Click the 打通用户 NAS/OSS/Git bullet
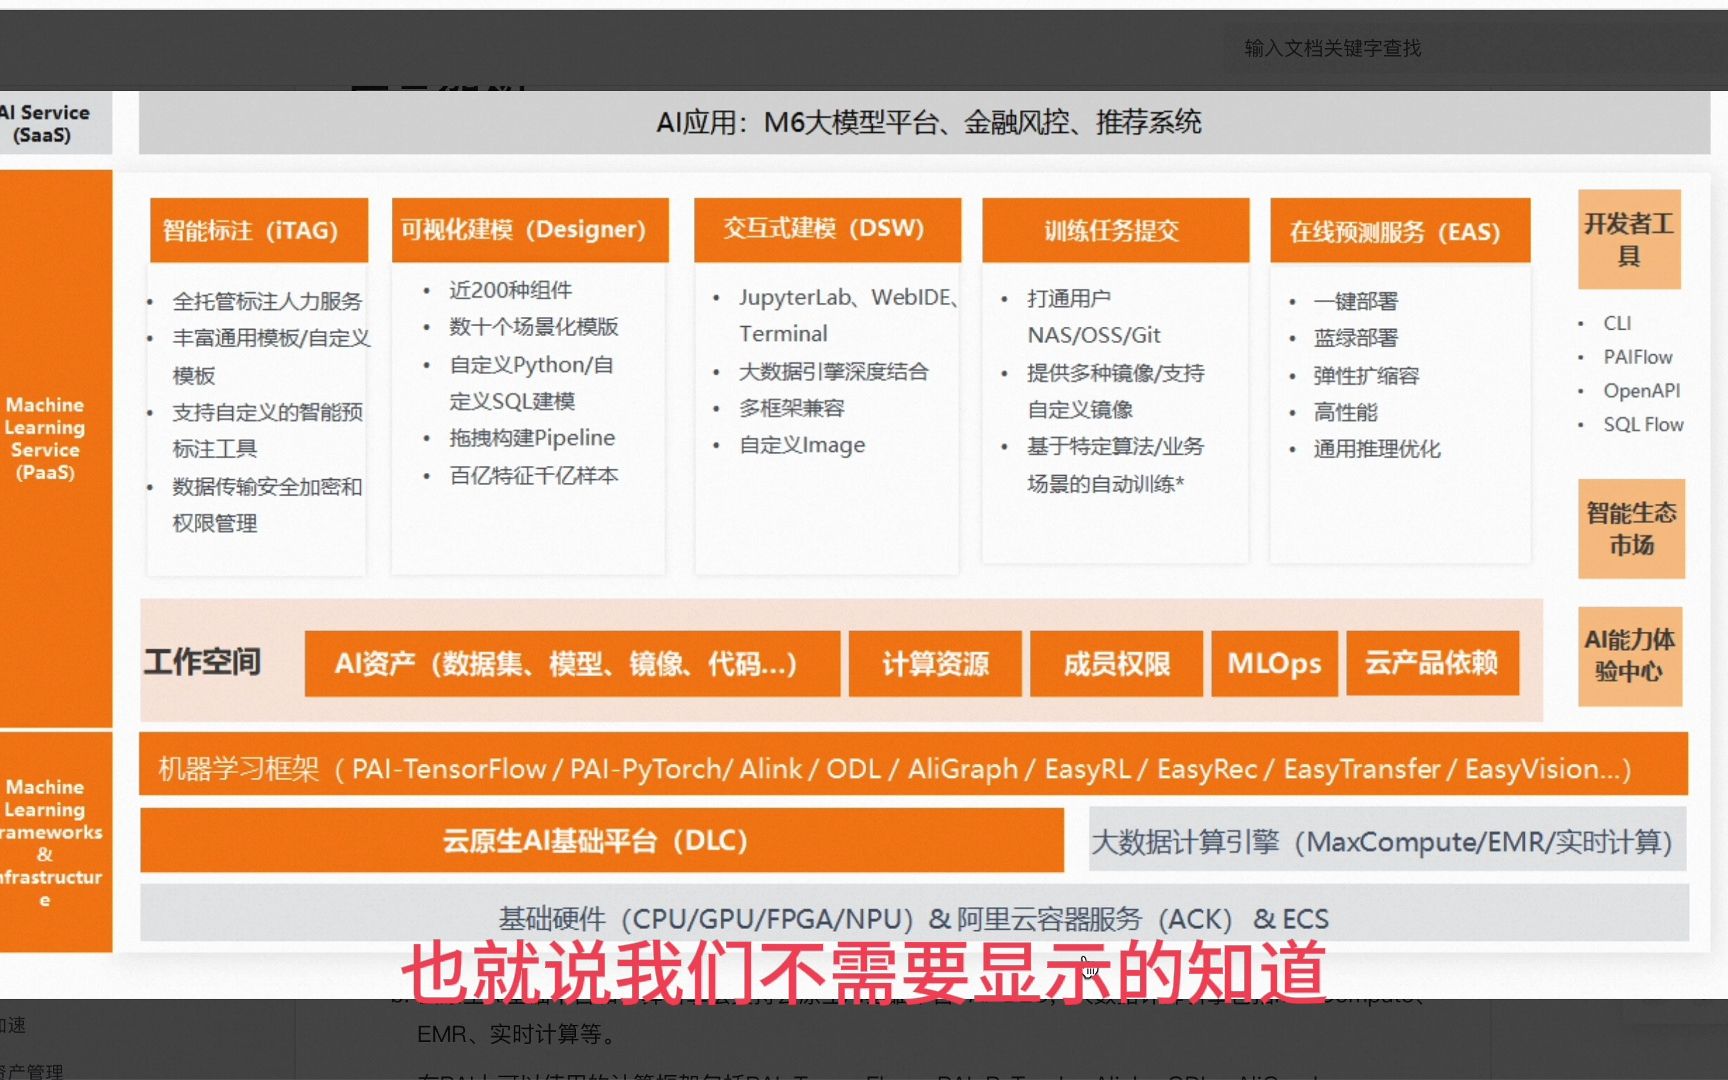This screenshot has height=1080, width=1728. click(1093, 316)
